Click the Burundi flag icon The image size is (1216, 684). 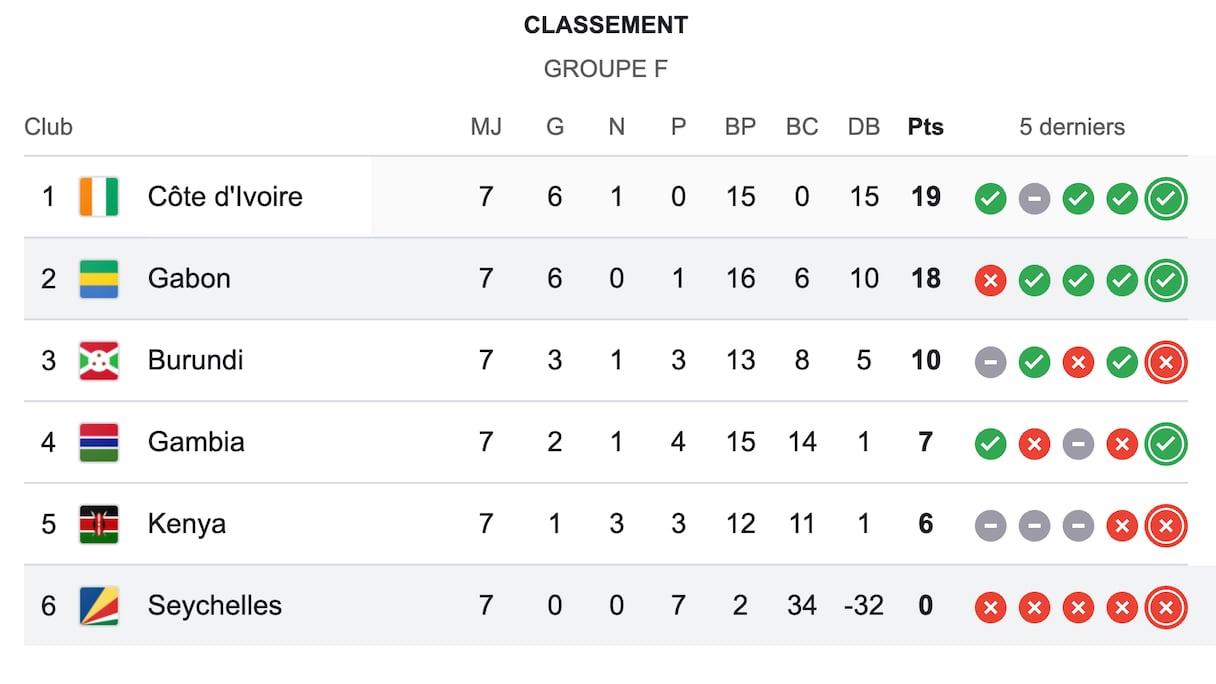point(99,361)
